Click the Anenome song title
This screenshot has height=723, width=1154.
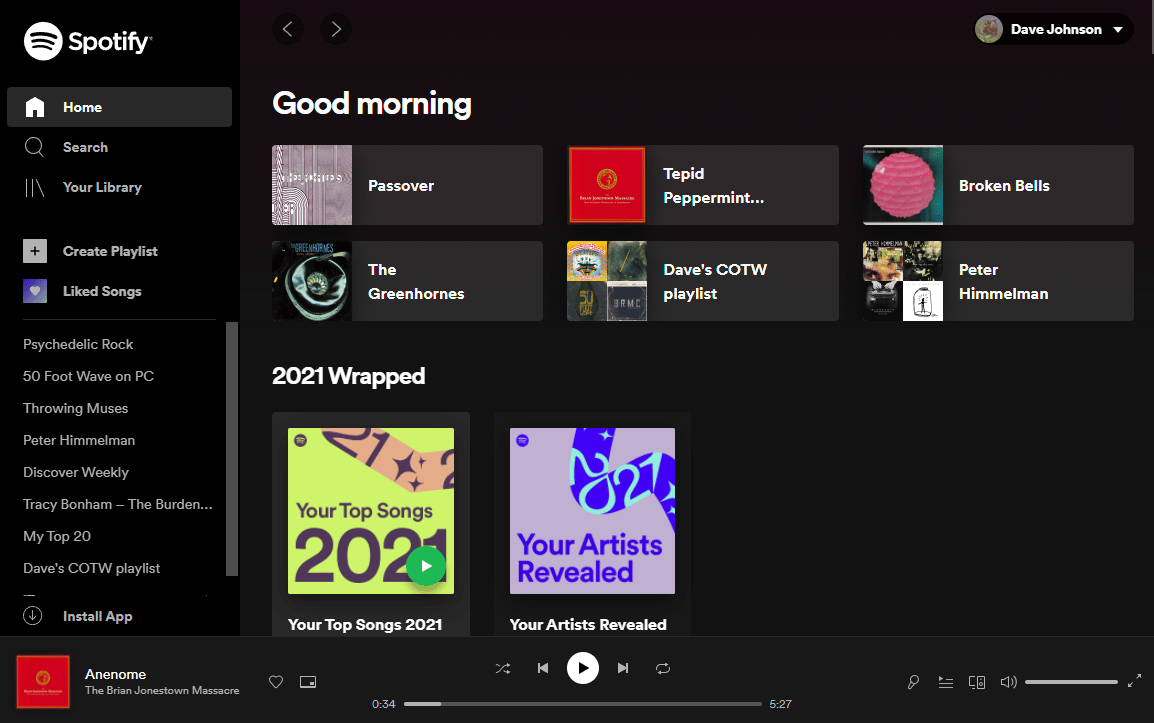pos(116,674)
